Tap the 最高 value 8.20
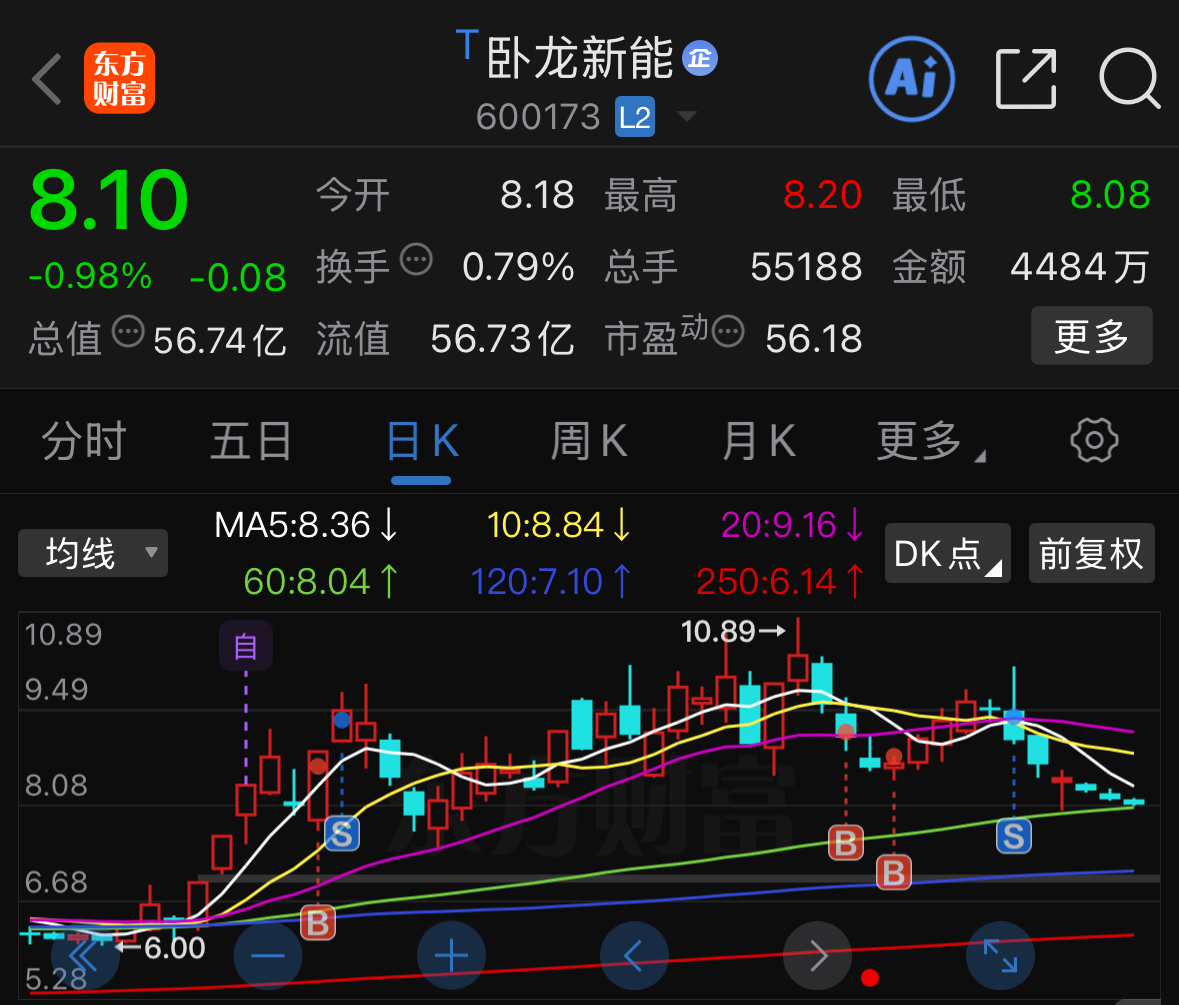The width and height of the screenshot is (1179, 1005). (822, 195)
